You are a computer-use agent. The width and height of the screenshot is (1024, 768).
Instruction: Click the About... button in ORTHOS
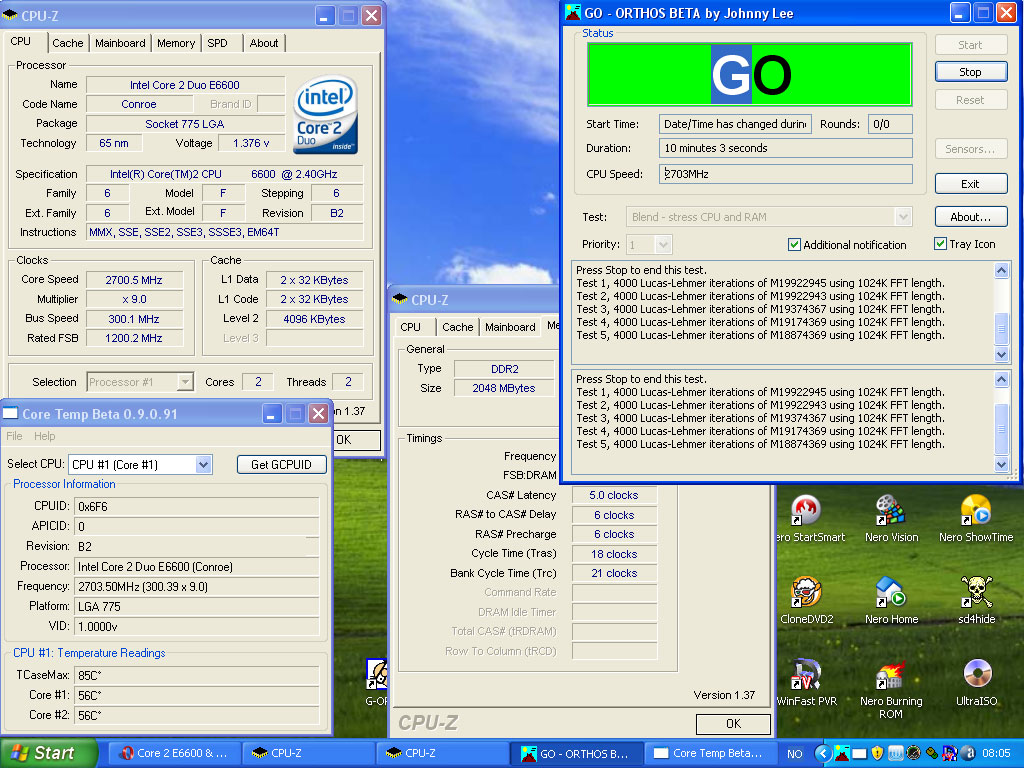[970, 217]
